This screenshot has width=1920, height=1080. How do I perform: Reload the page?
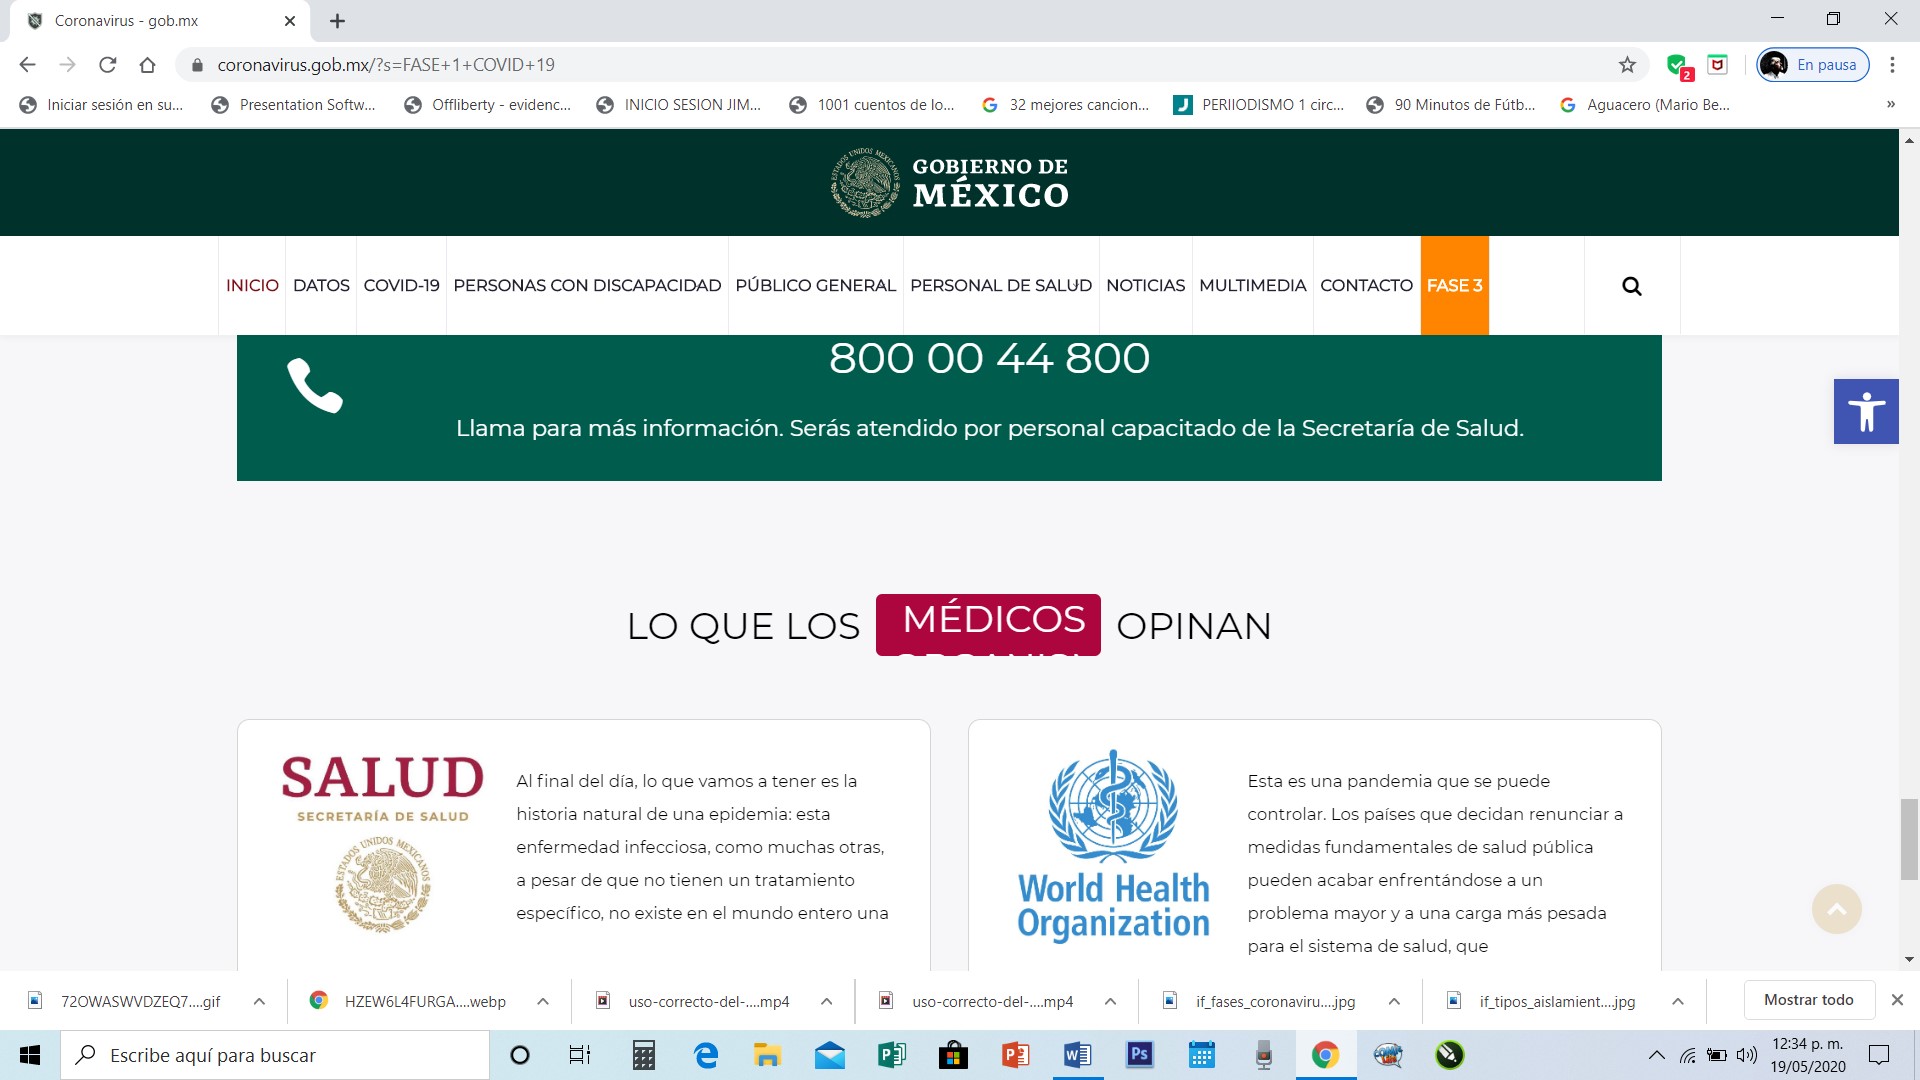[107, 65]
